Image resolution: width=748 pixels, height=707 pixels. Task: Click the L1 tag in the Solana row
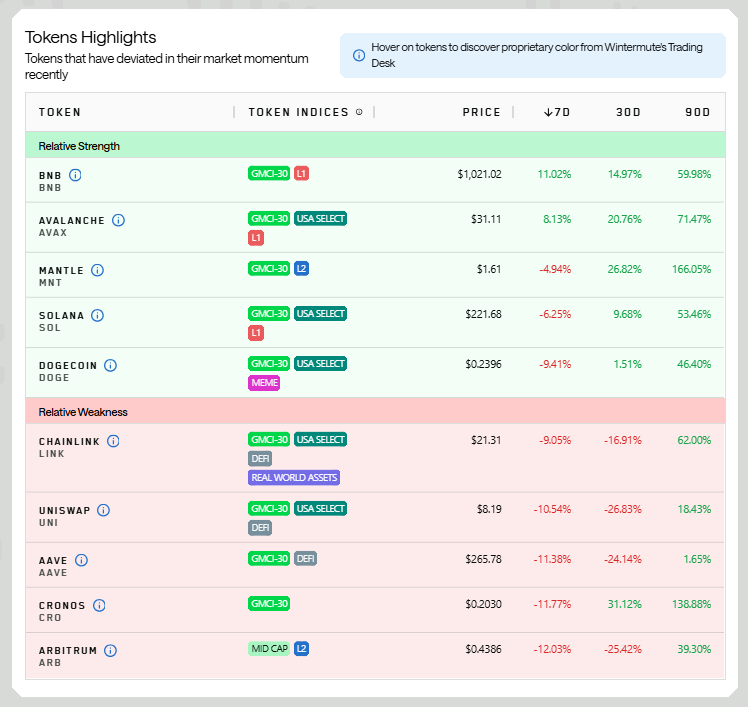point(256,333)
